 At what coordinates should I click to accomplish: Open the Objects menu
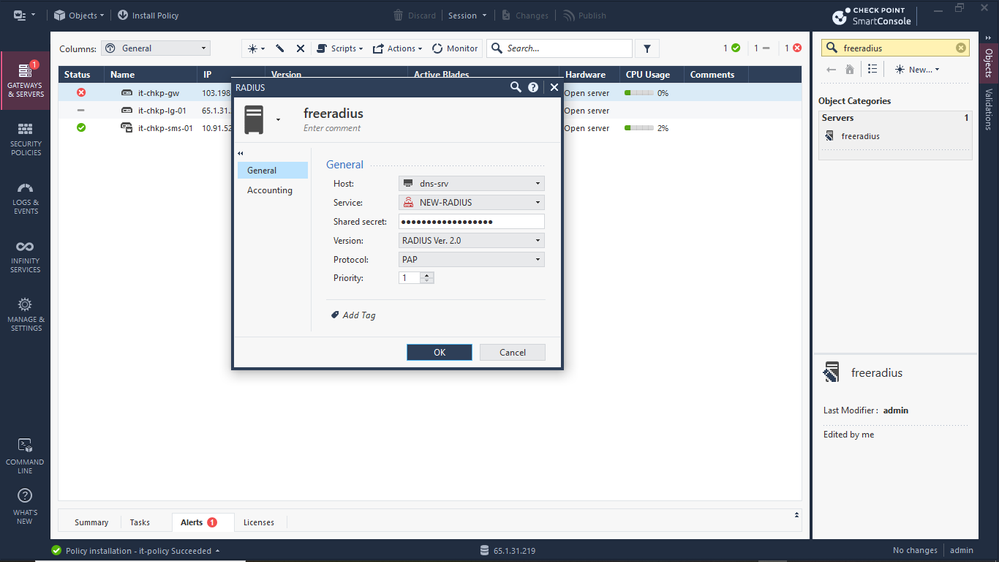(x=79, y=15)
